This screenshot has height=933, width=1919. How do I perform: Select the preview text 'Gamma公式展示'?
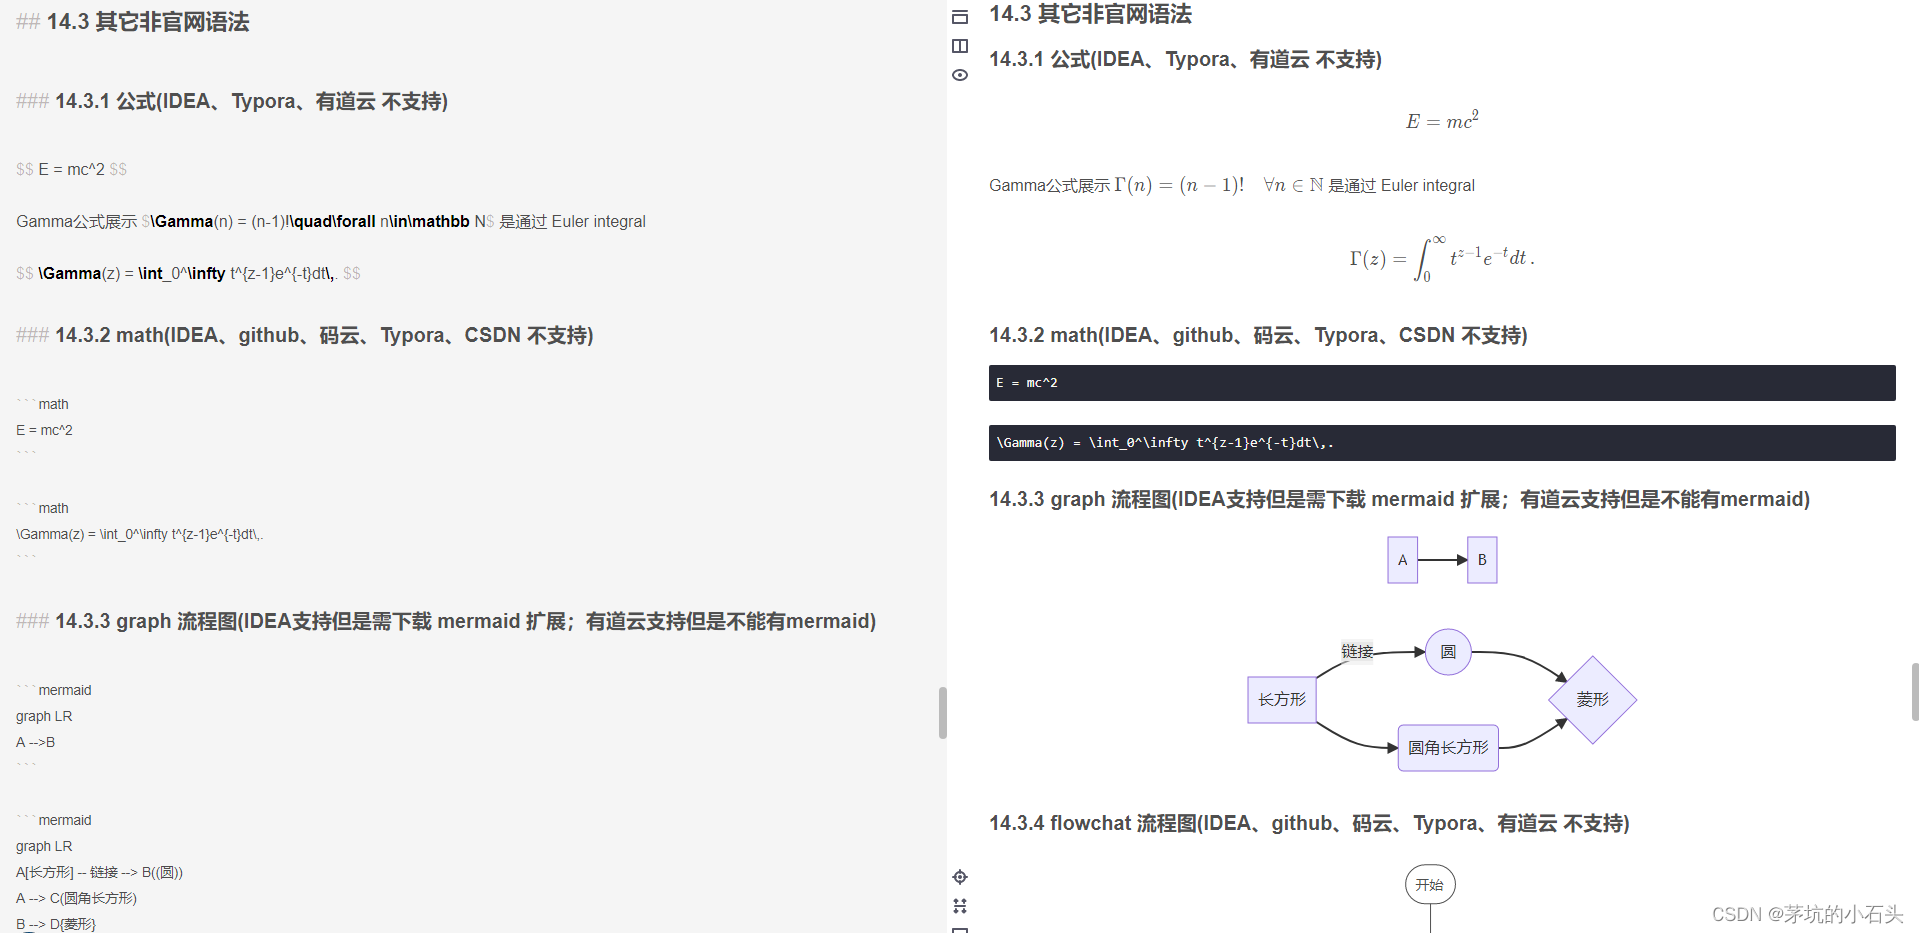pyautogui.click(x=1049, y=185)
